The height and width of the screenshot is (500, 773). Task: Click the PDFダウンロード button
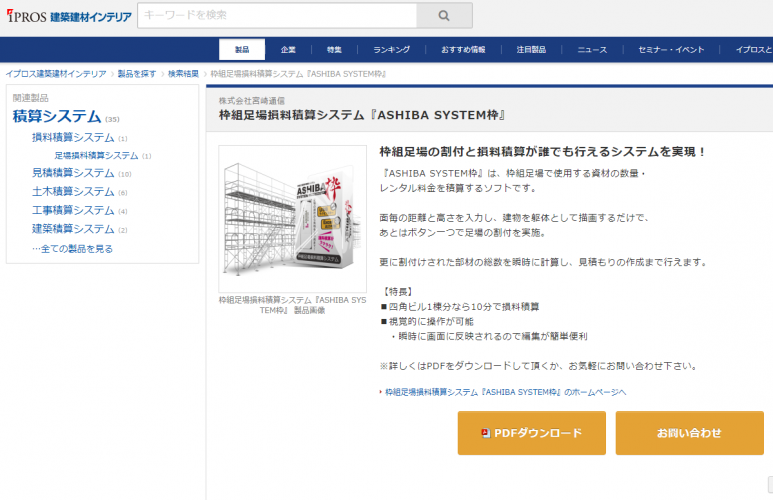point(531,433)
